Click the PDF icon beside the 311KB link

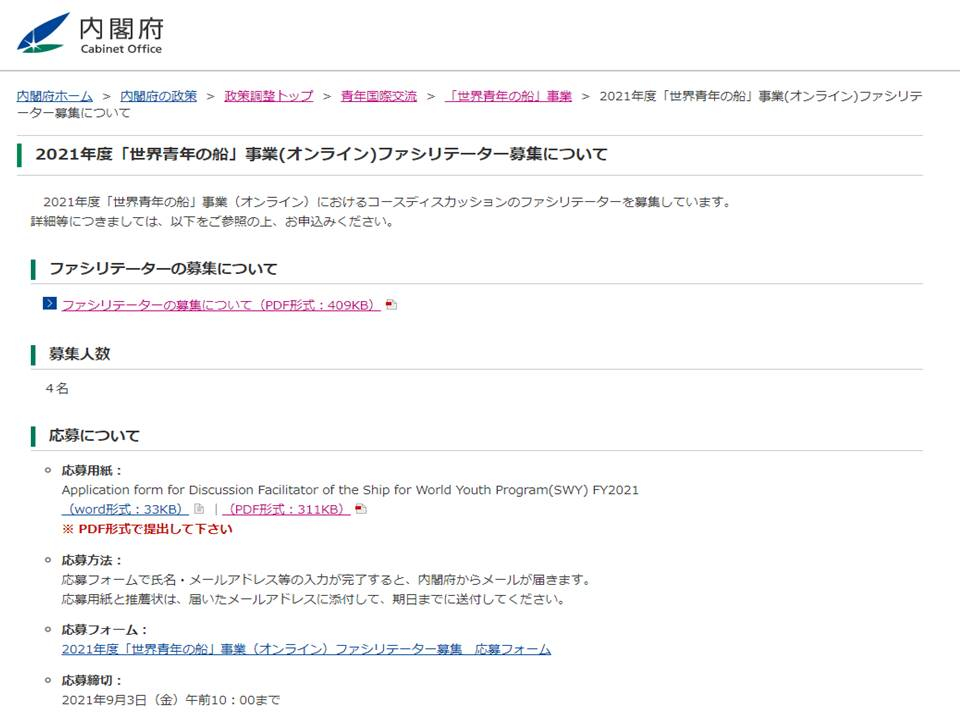tap(361, 509)
